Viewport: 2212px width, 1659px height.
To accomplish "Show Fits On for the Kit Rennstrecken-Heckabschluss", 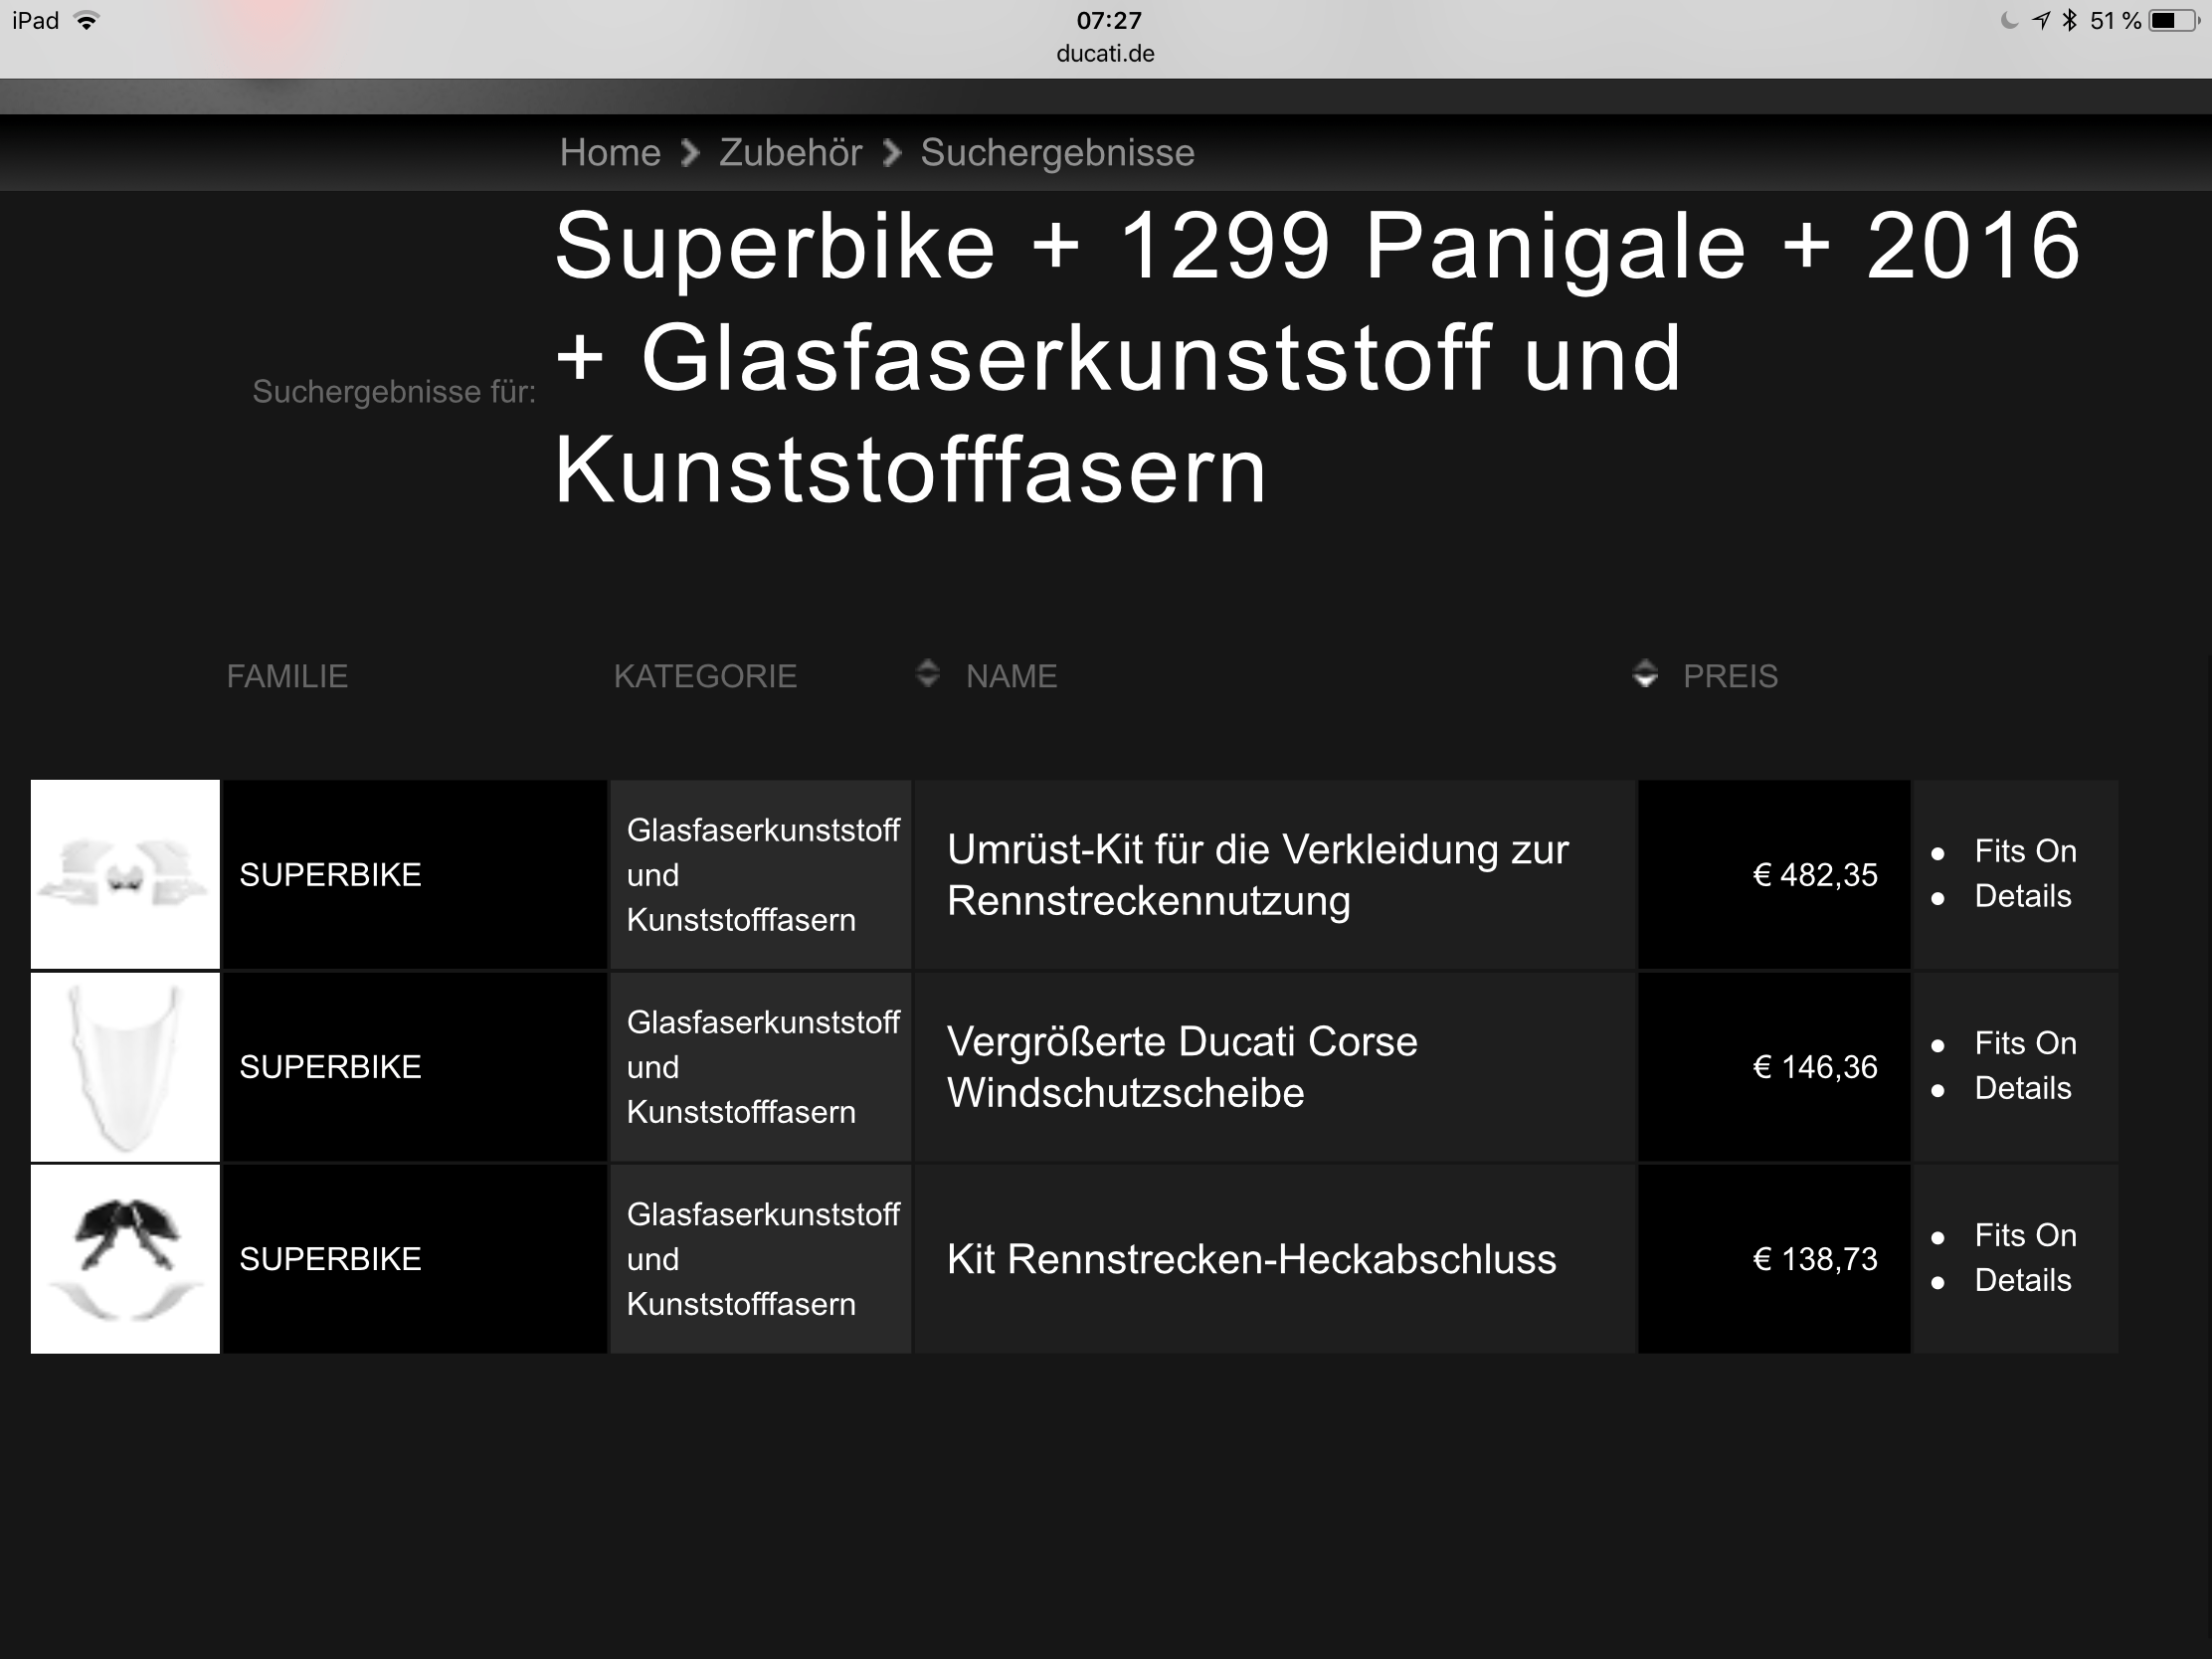I will click(x=2025, y=1235).
